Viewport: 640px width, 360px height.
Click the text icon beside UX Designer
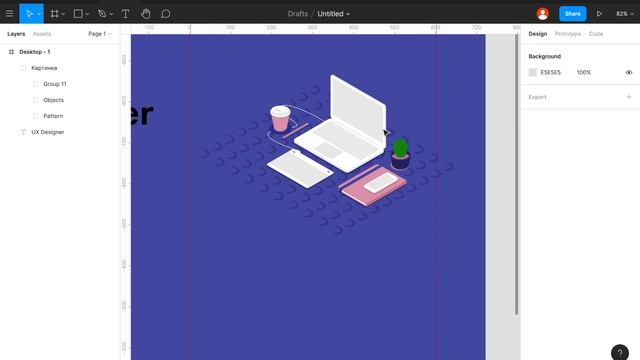23,132
